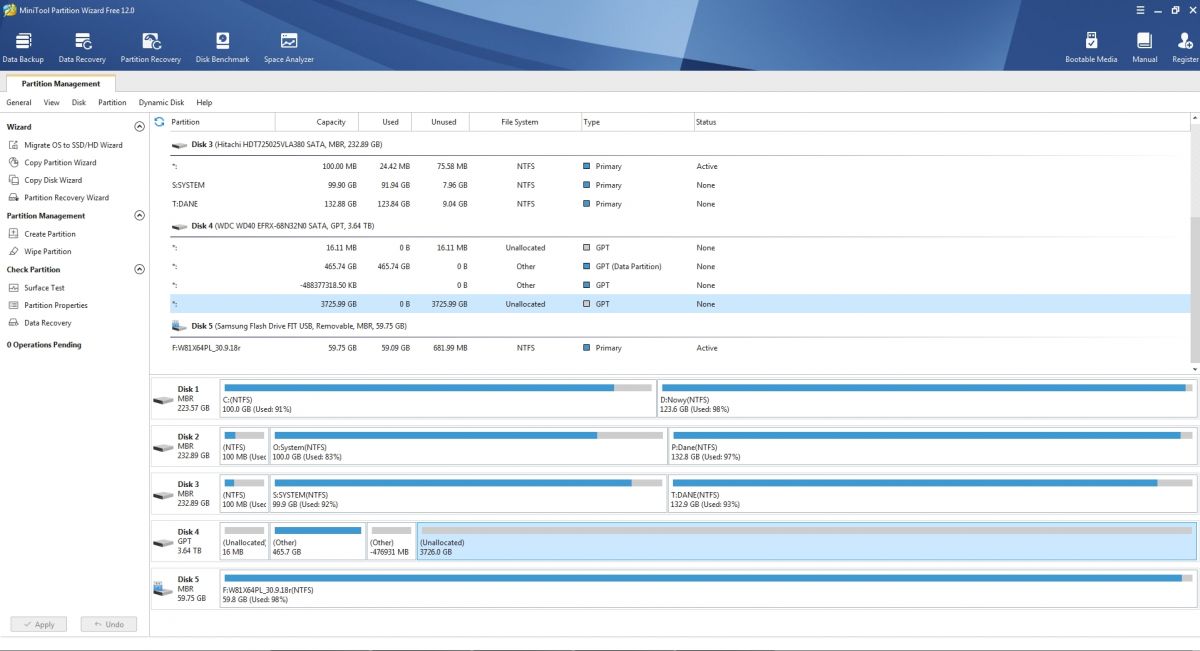Select the Disk 5 icon in disk map
The width and height of the screenshot is (1200, 651).
[x=163, y=590]
